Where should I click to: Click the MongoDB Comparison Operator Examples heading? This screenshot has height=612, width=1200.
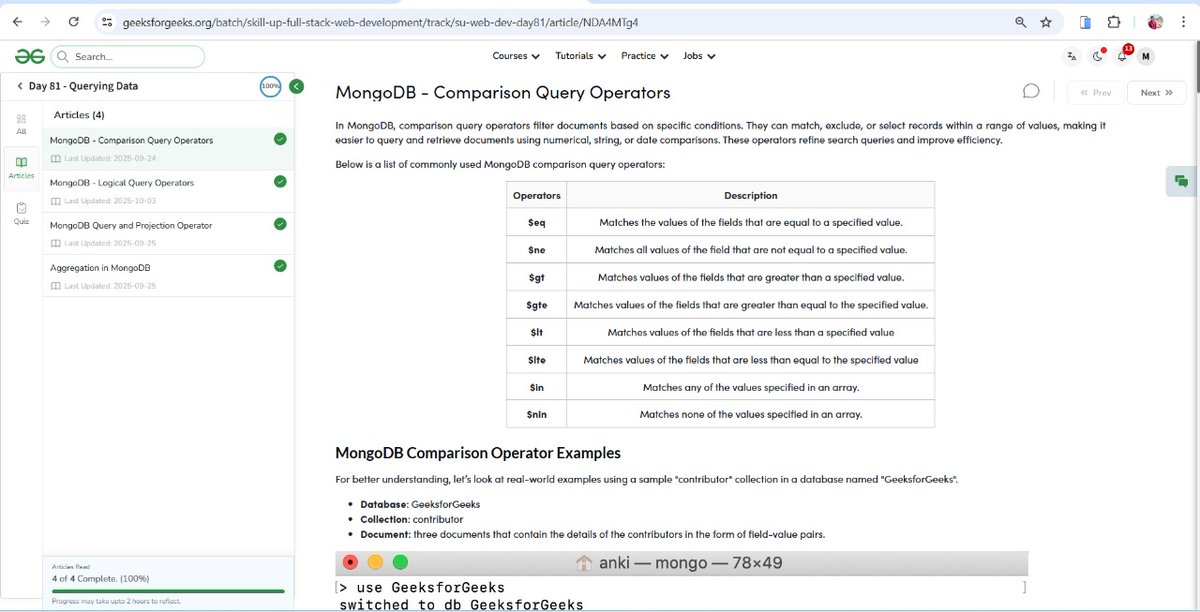478,453
